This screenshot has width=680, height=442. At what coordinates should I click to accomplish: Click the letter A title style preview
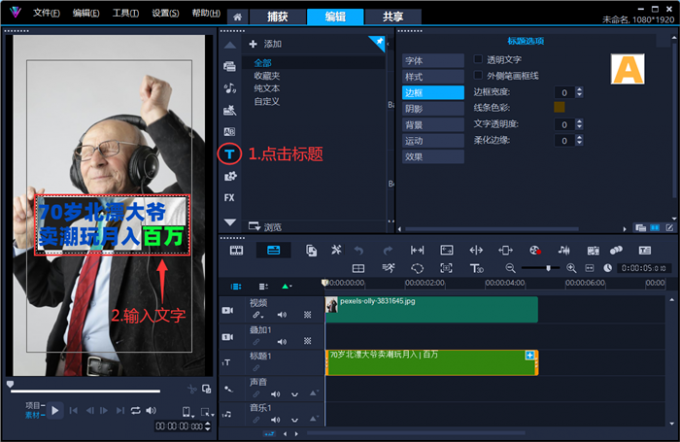tap(628, 69)
